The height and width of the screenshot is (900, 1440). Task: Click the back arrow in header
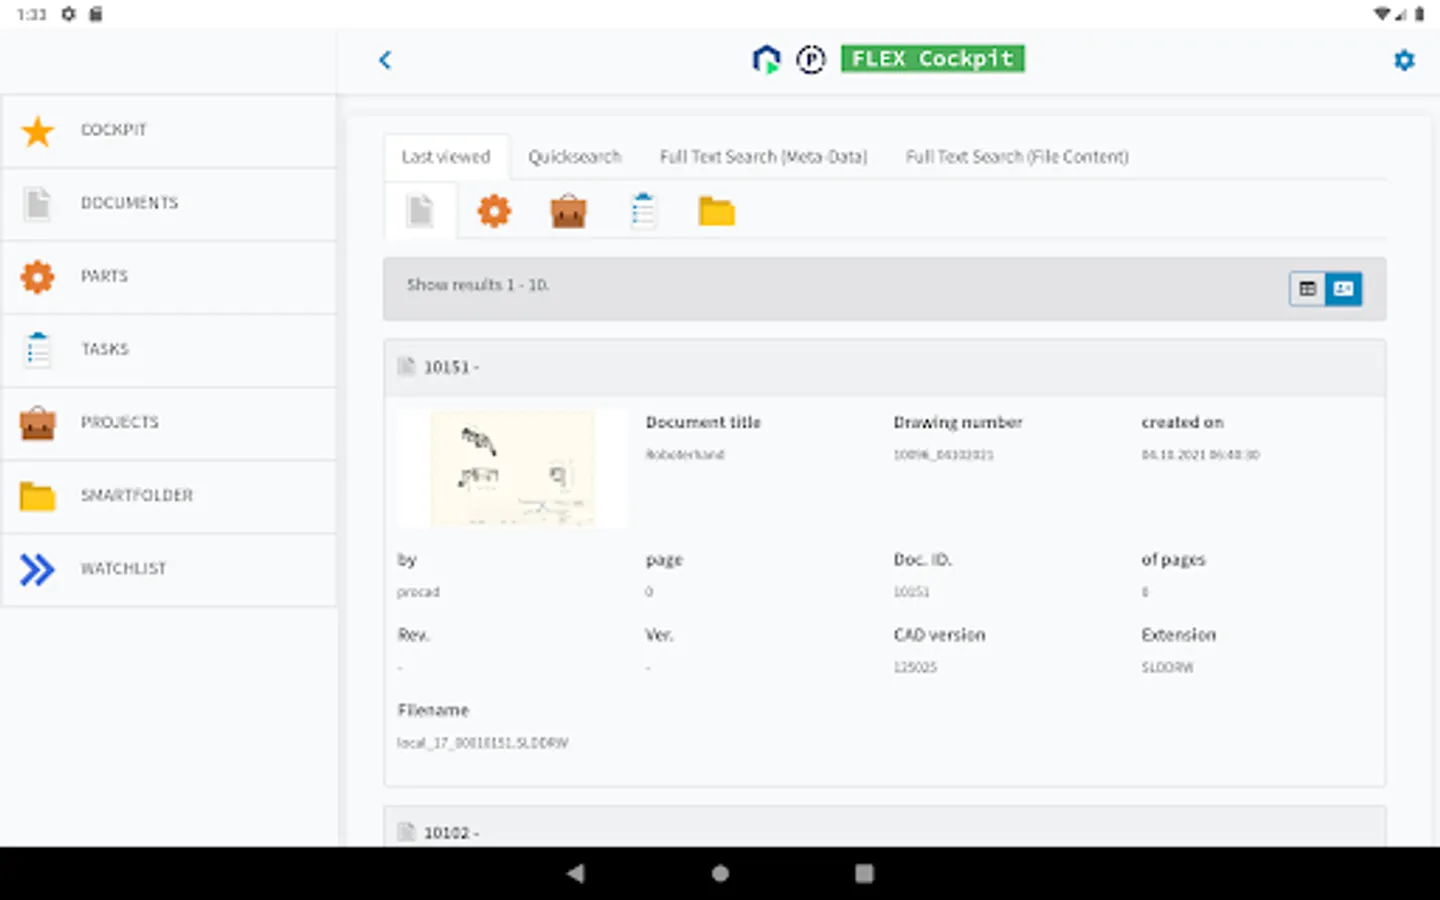click(385, 60)
